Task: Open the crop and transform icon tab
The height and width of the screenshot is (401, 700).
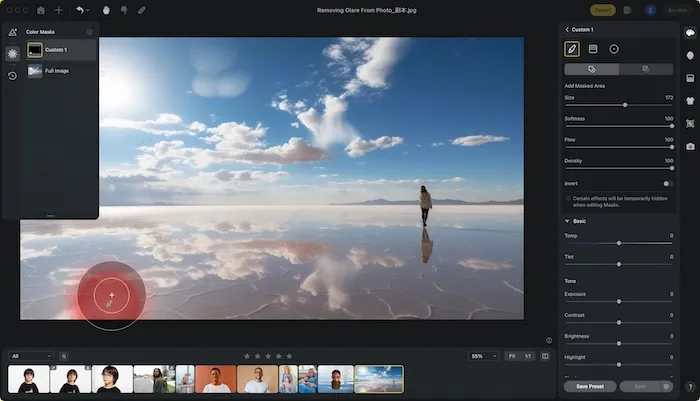Action: click(690, 124)
